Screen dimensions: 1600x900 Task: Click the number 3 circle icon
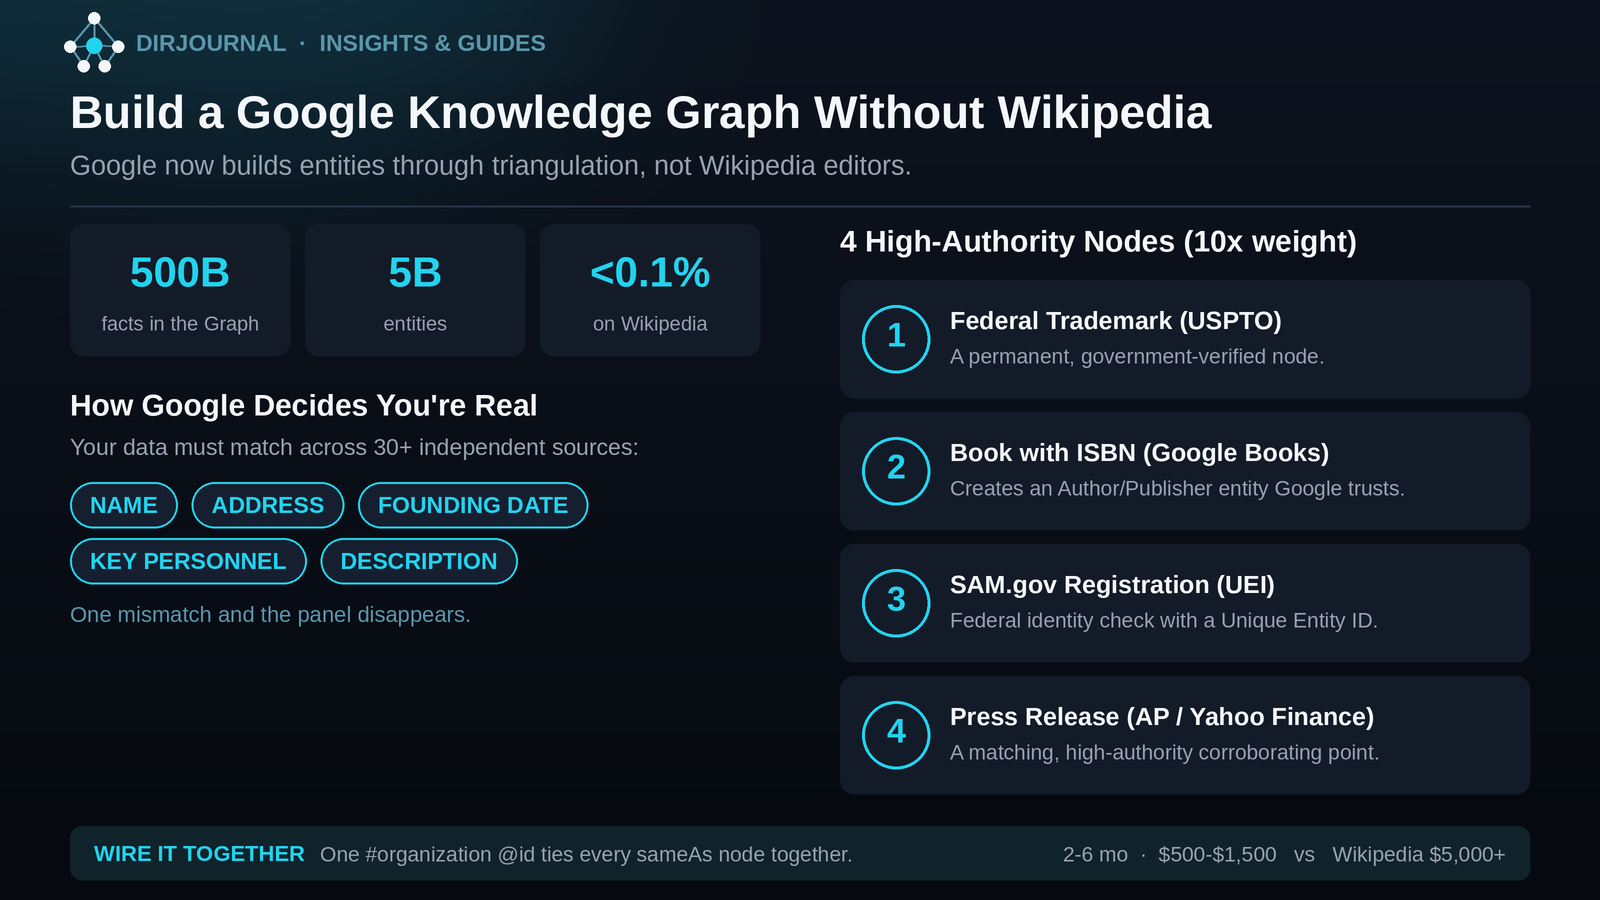pos(896,603)
